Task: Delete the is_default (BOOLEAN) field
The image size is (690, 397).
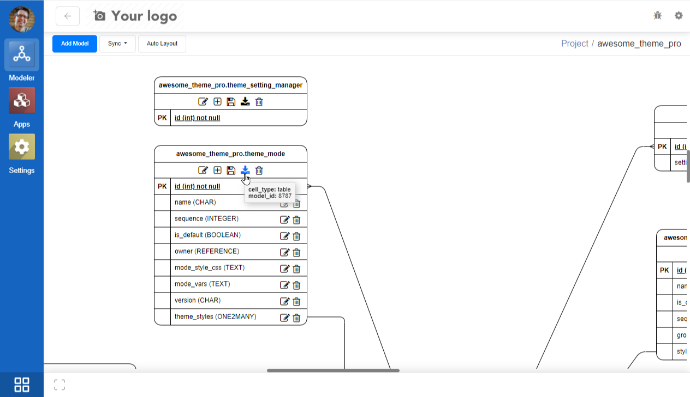Action: [x=297, y=236]
